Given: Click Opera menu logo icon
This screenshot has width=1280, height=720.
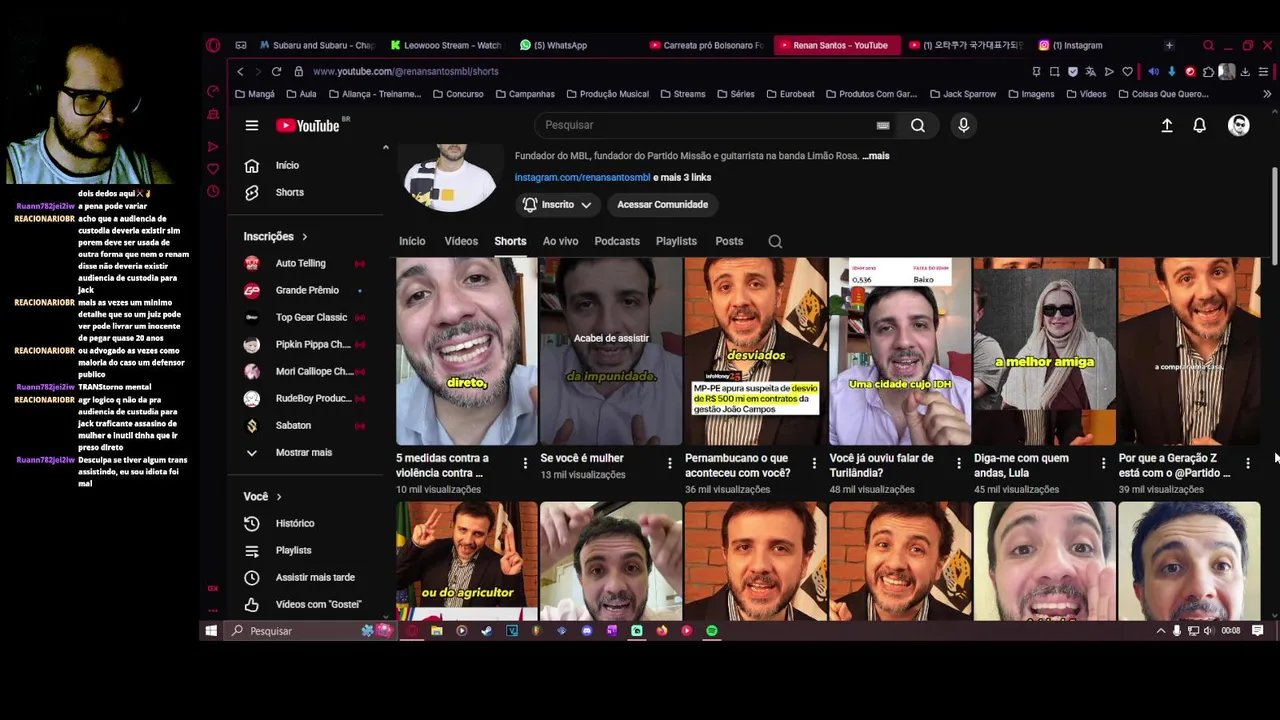Looking at the screenshot, I should pyautogui.click(x=213, y=45).
